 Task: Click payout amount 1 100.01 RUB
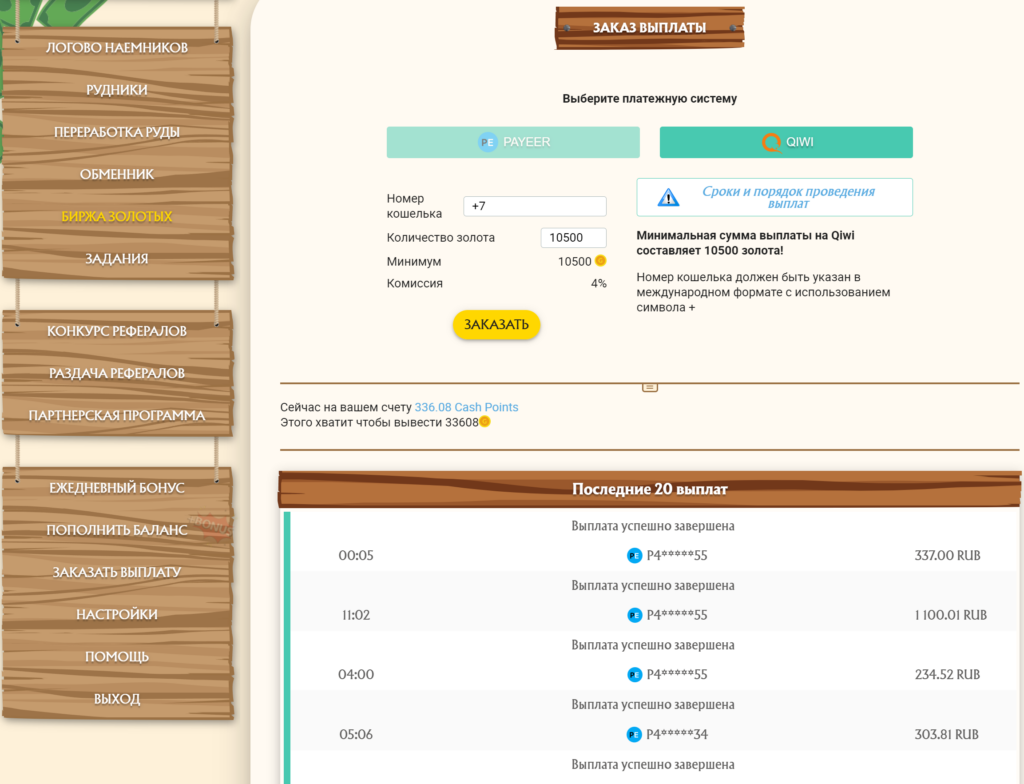point(950,615)
